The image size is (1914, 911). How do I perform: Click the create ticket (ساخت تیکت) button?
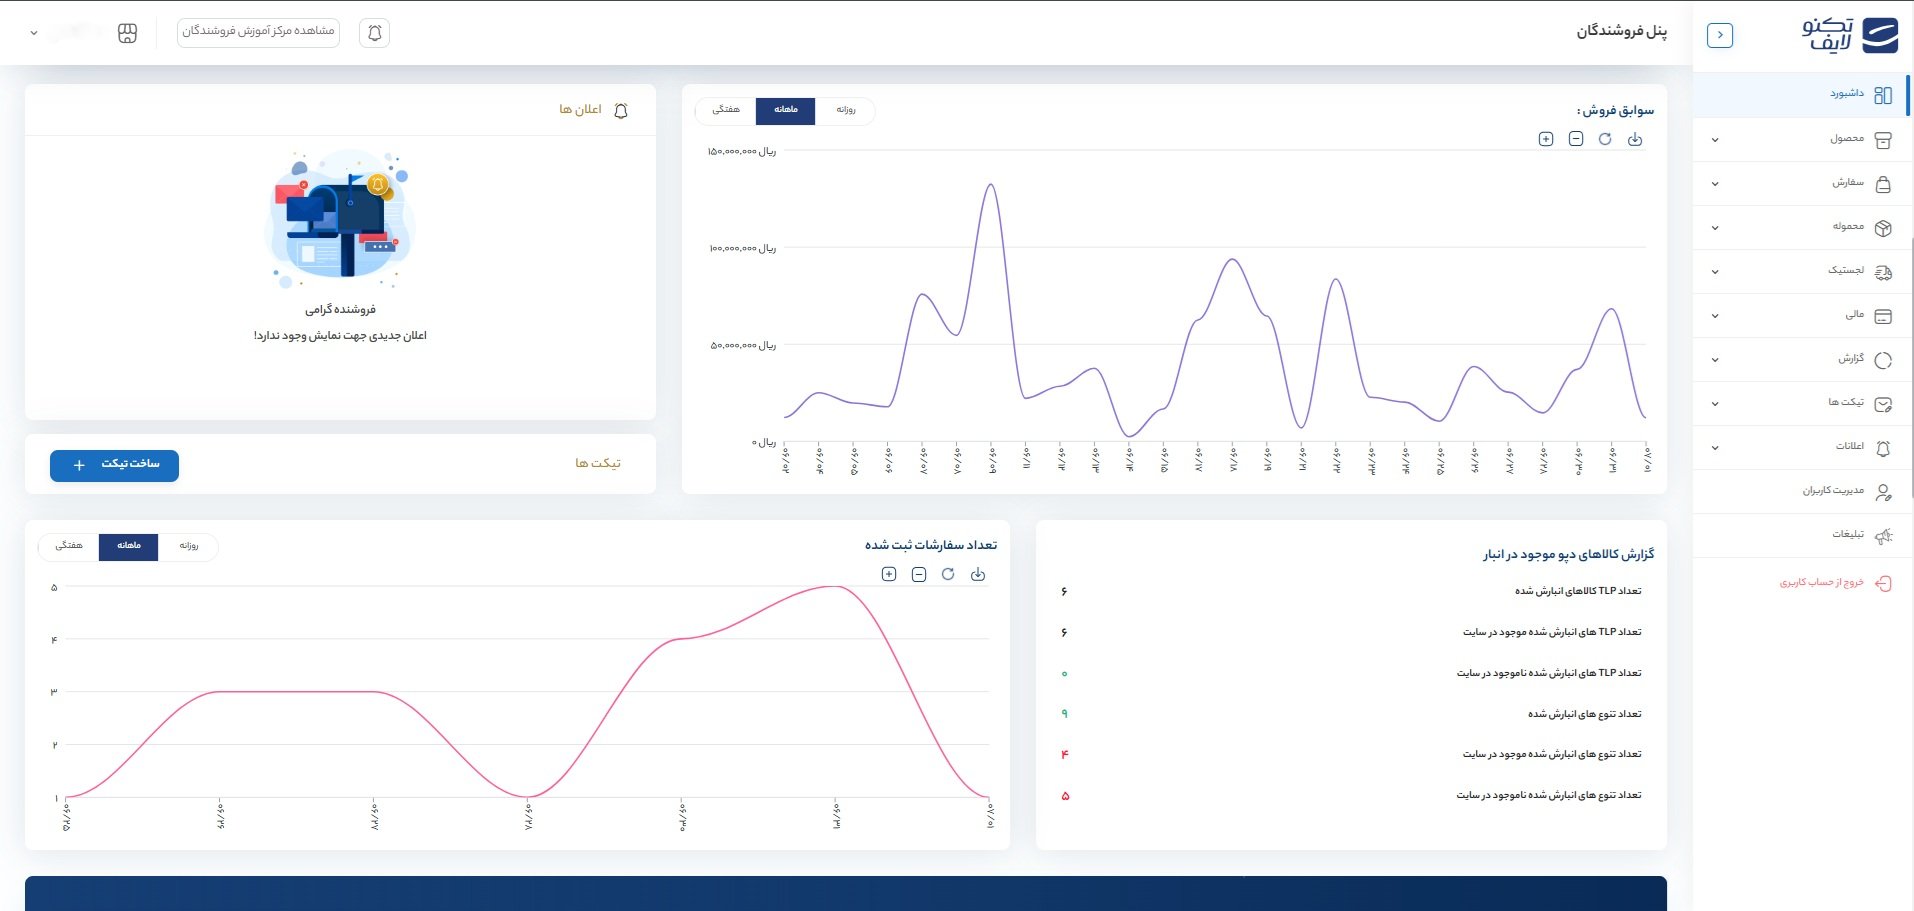[114, 465]
